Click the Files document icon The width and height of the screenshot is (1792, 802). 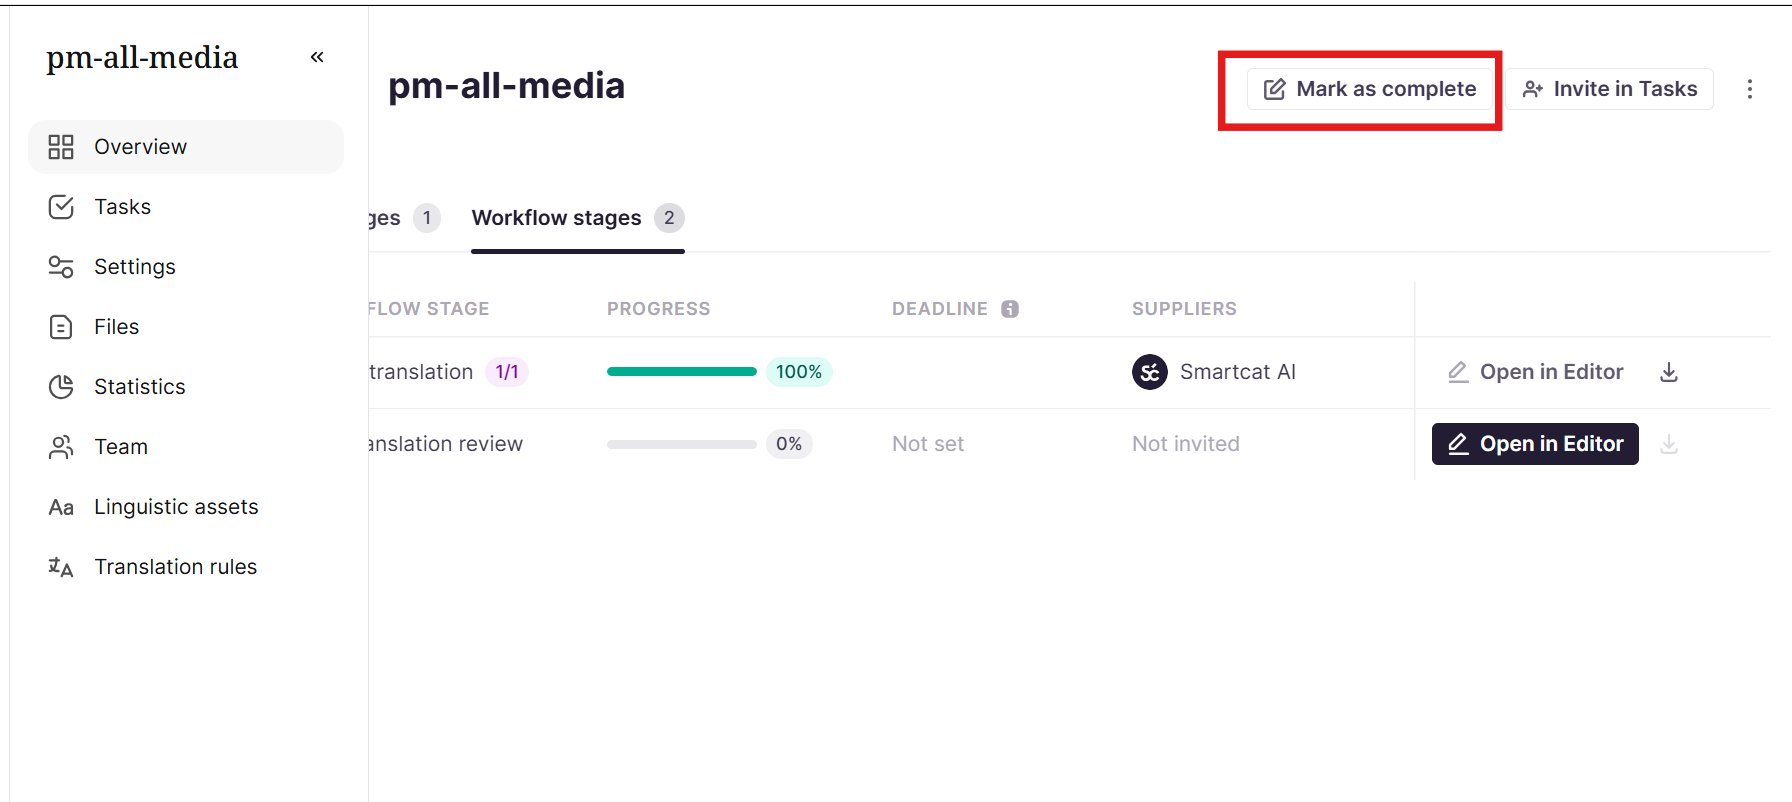click(x=61, y=327)
